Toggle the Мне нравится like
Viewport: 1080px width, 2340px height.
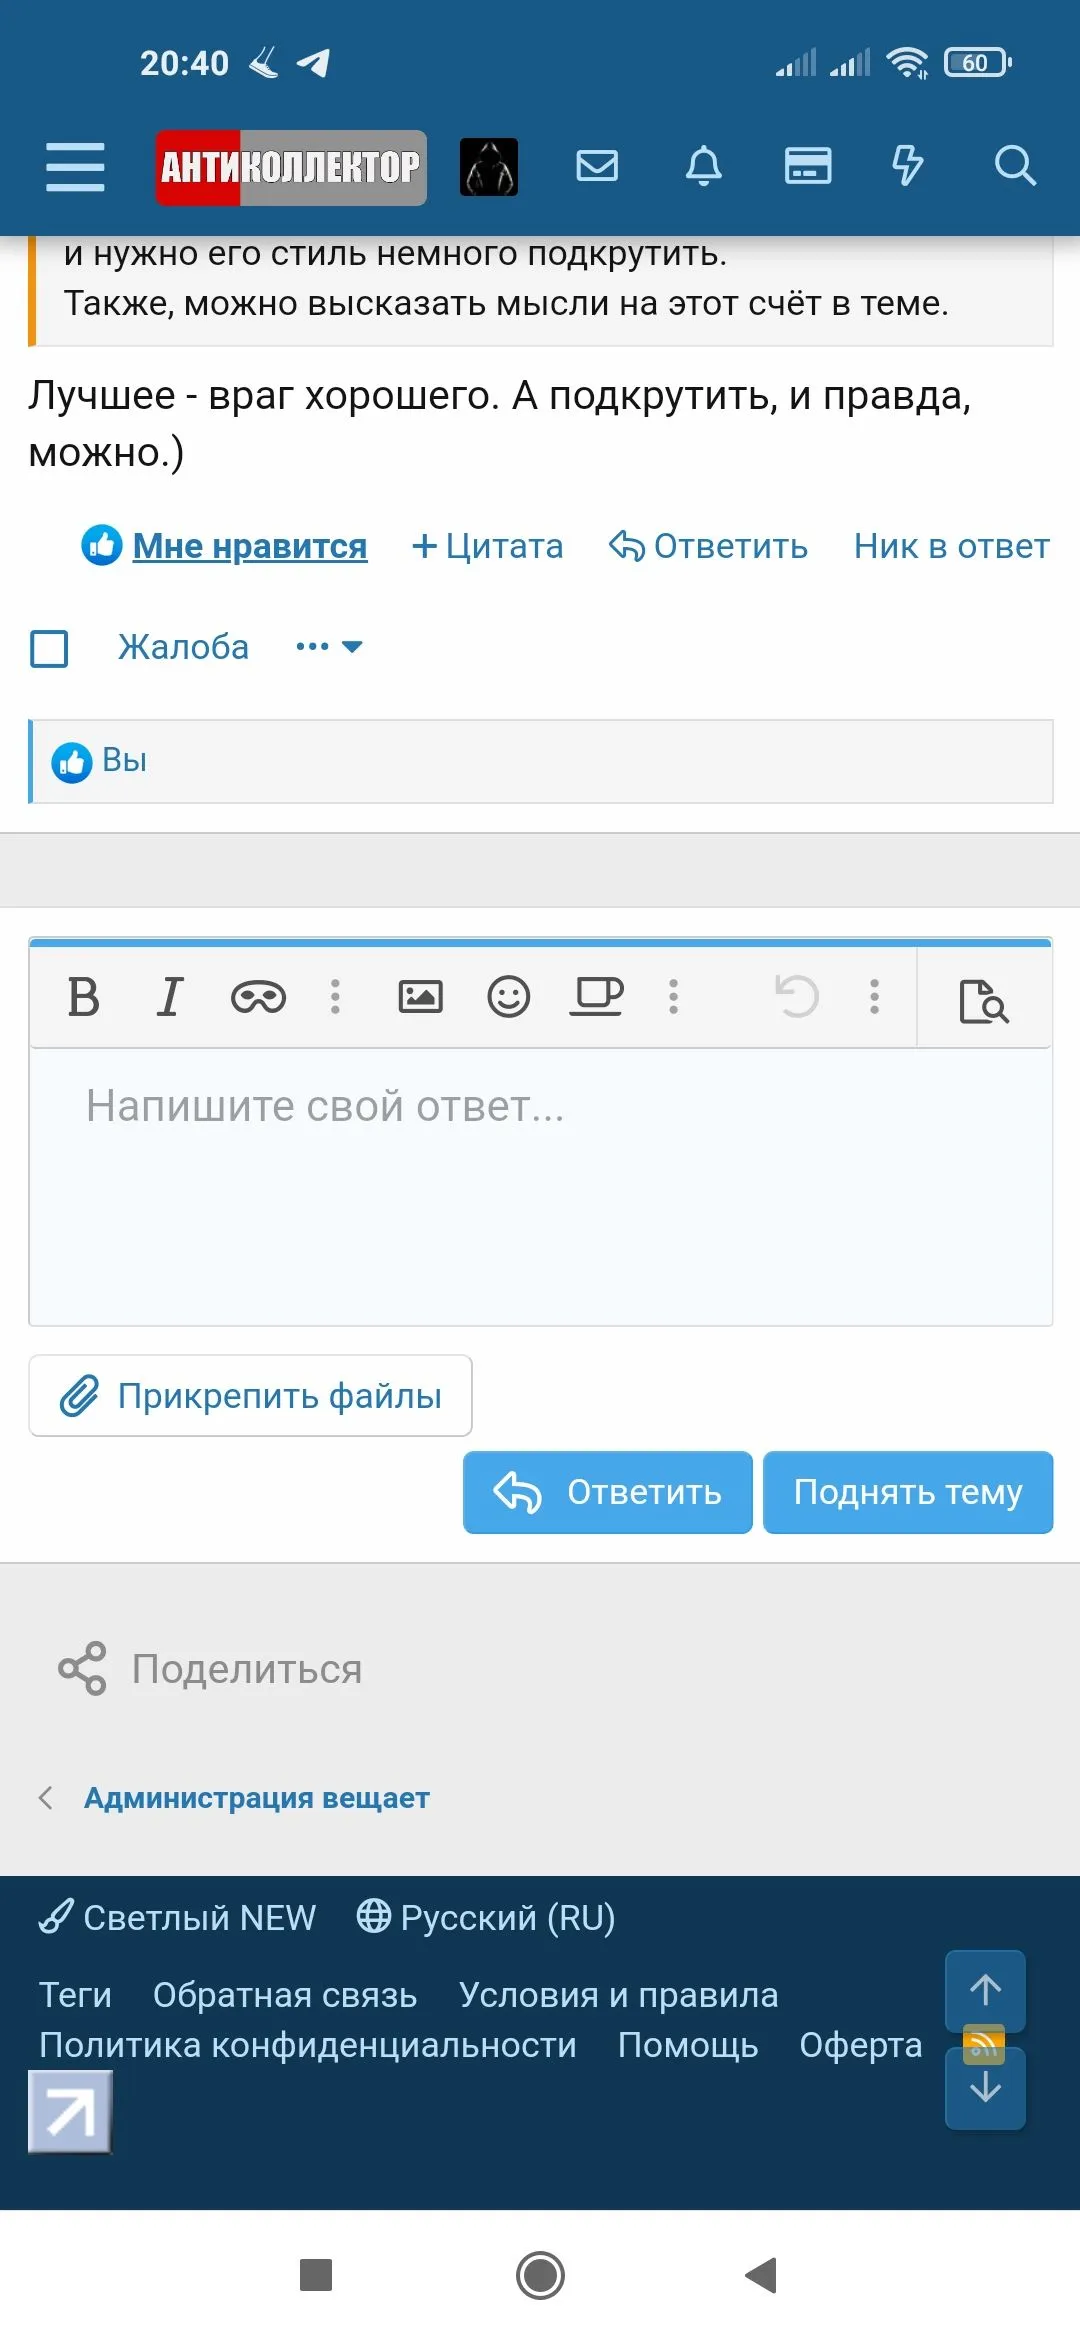(249, 546)
